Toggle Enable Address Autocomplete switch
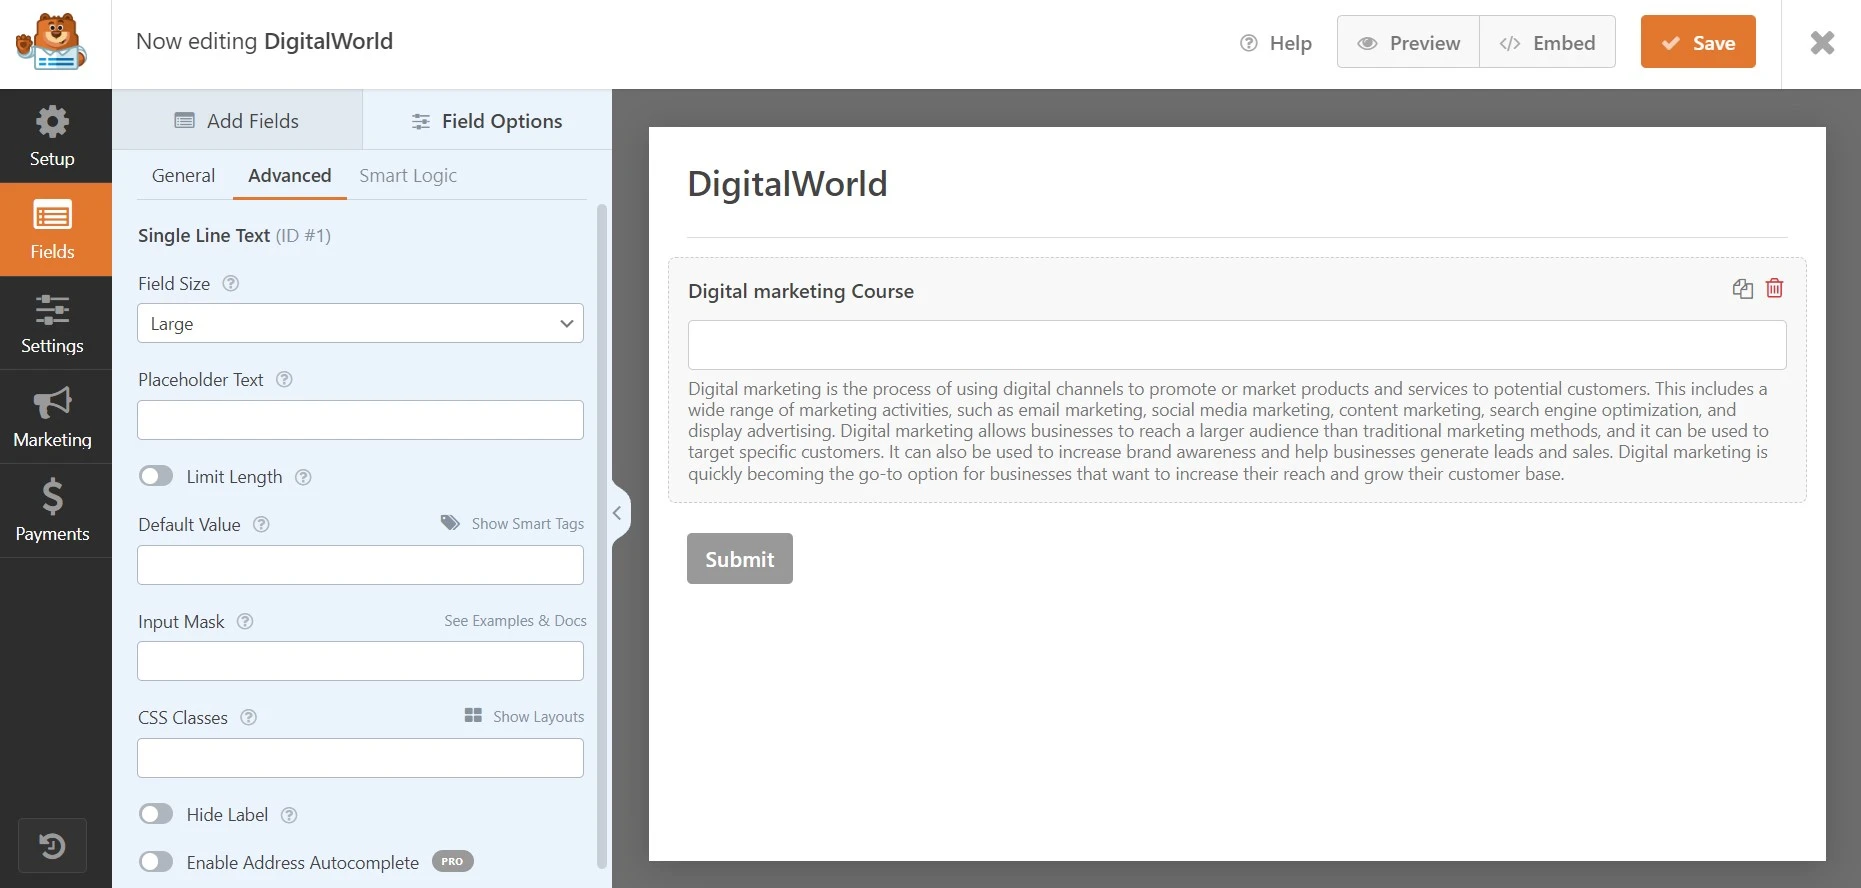Viewport: 1861px width, 888px height. pos(156,861)
